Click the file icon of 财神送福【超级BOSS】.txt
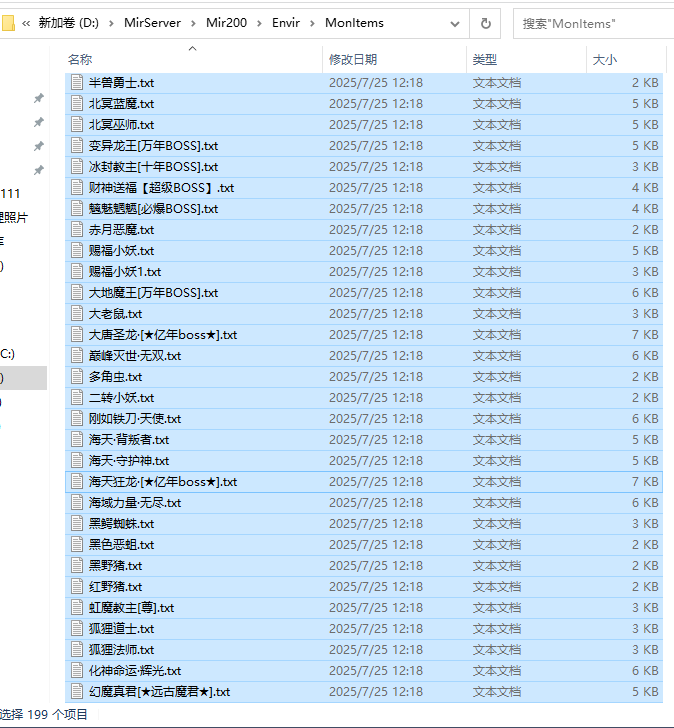Screen dimensions: 674x728 pos(77,188)
